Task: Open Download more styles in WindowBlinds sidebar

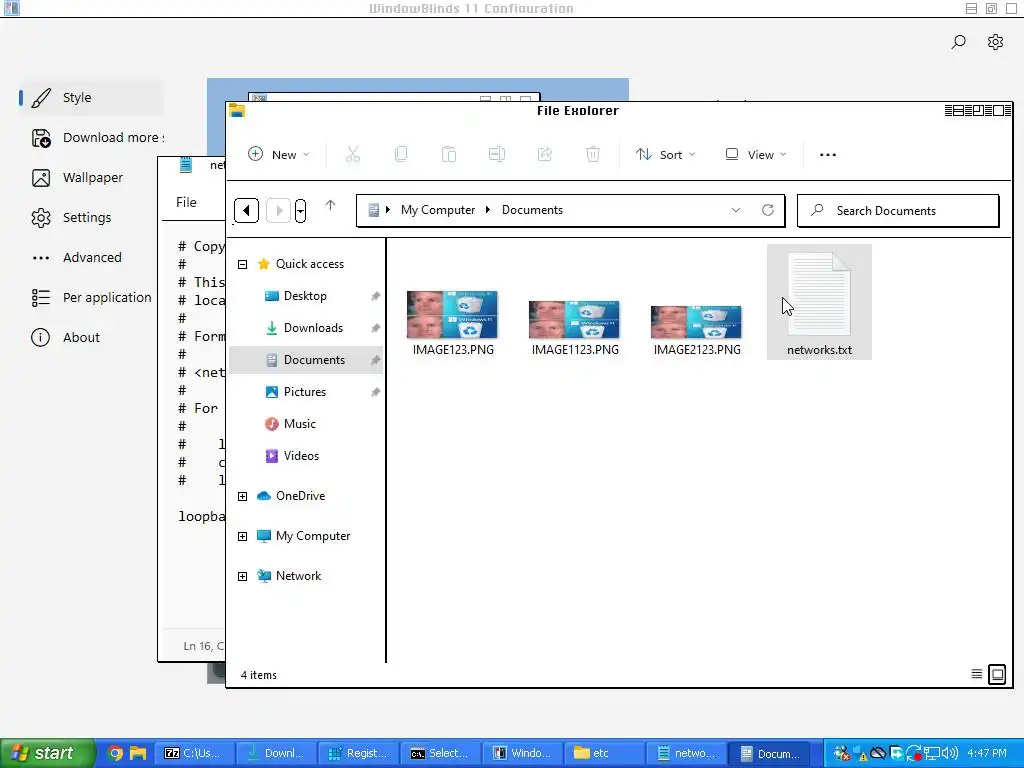Action: click(x=91, y=138)
